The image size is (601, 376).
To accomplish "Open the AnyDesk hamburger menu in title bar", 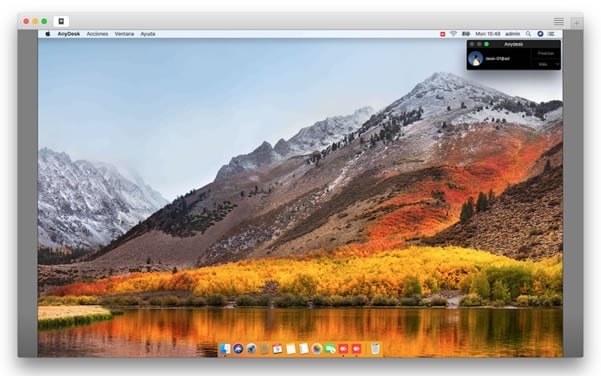I will click(x=558, y=21).
